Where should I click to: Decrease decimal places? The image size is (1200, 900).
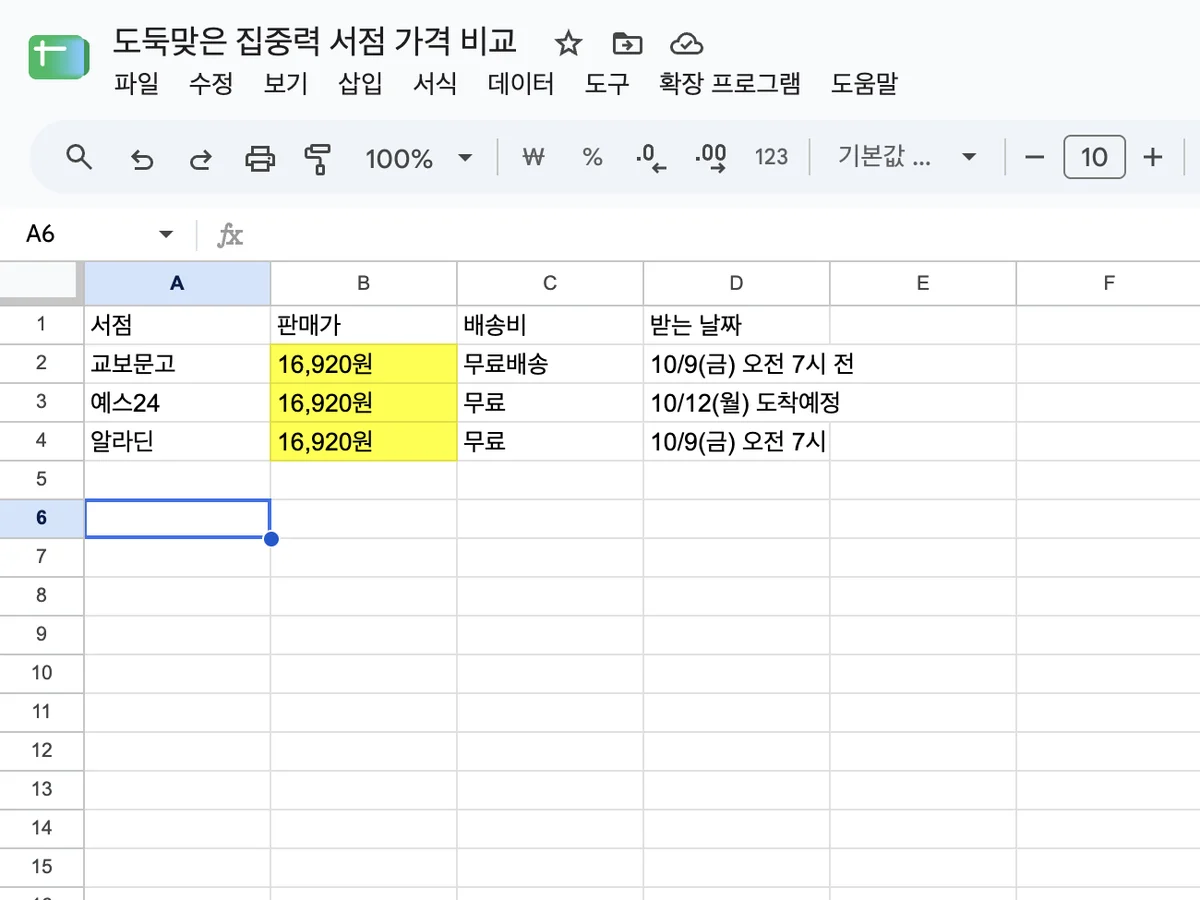click(x=651, y=158)
